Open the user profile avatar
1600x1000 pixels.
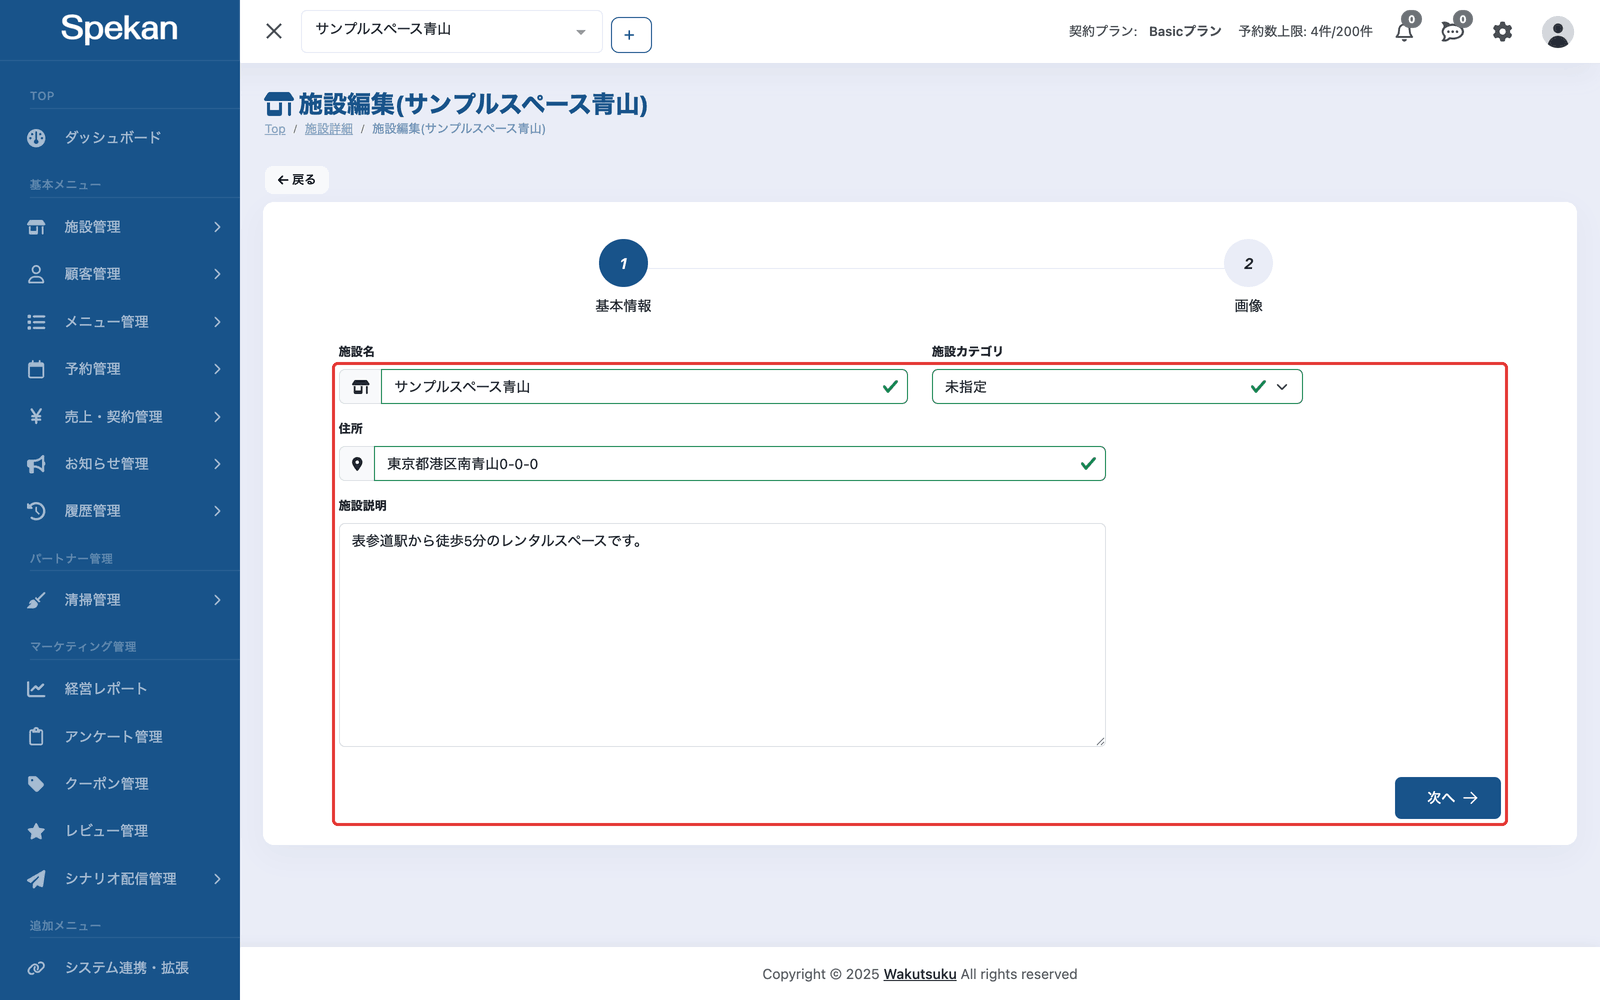[1557, 32]
